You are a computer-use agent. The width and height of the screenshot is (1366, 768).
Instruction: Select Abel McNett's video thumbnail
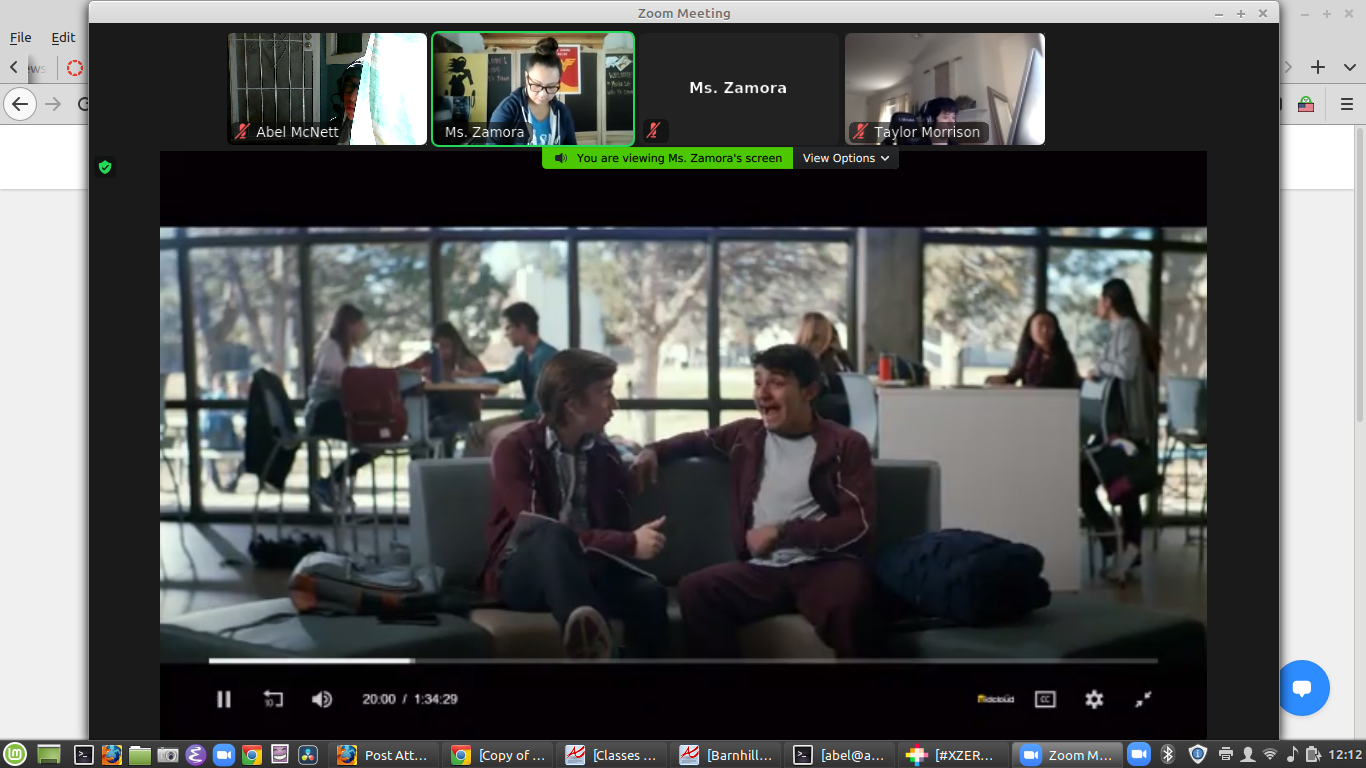[x=327, y=89]
